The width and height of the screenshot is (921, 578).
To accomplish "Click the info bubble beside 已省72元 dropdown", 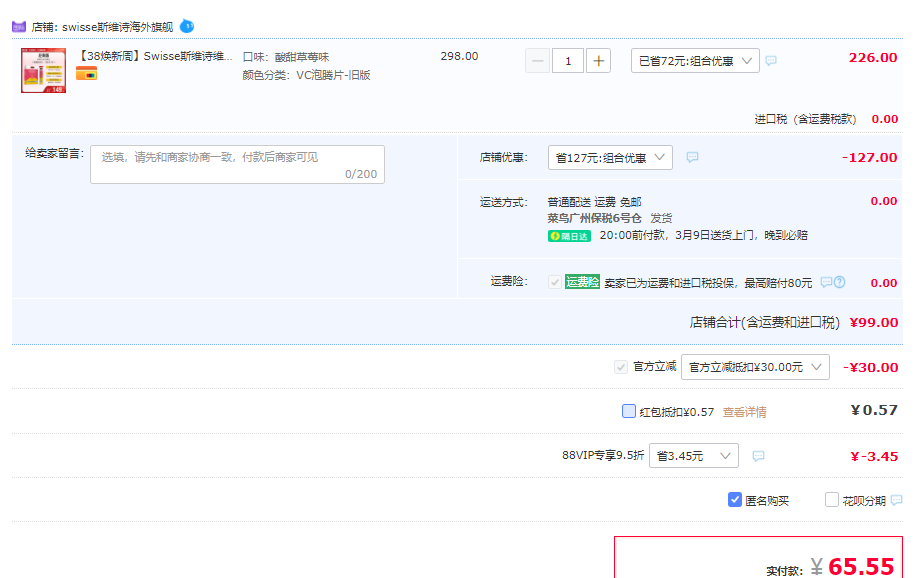I will coord(771,61).
